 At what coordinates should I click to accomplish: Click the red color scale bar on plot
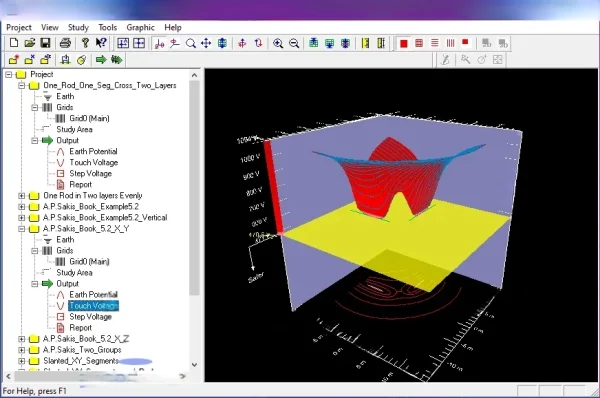pyautogui.click(x=273, y=187)
